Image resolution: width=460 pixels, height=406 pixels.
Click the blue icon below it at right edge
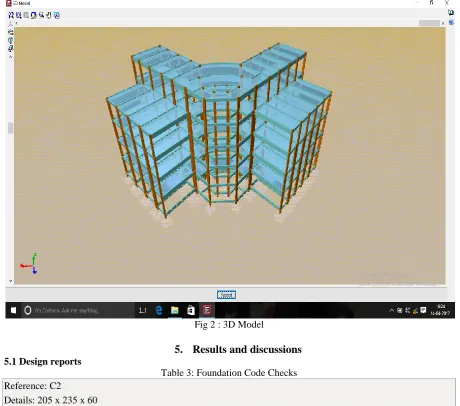point(451,22)
